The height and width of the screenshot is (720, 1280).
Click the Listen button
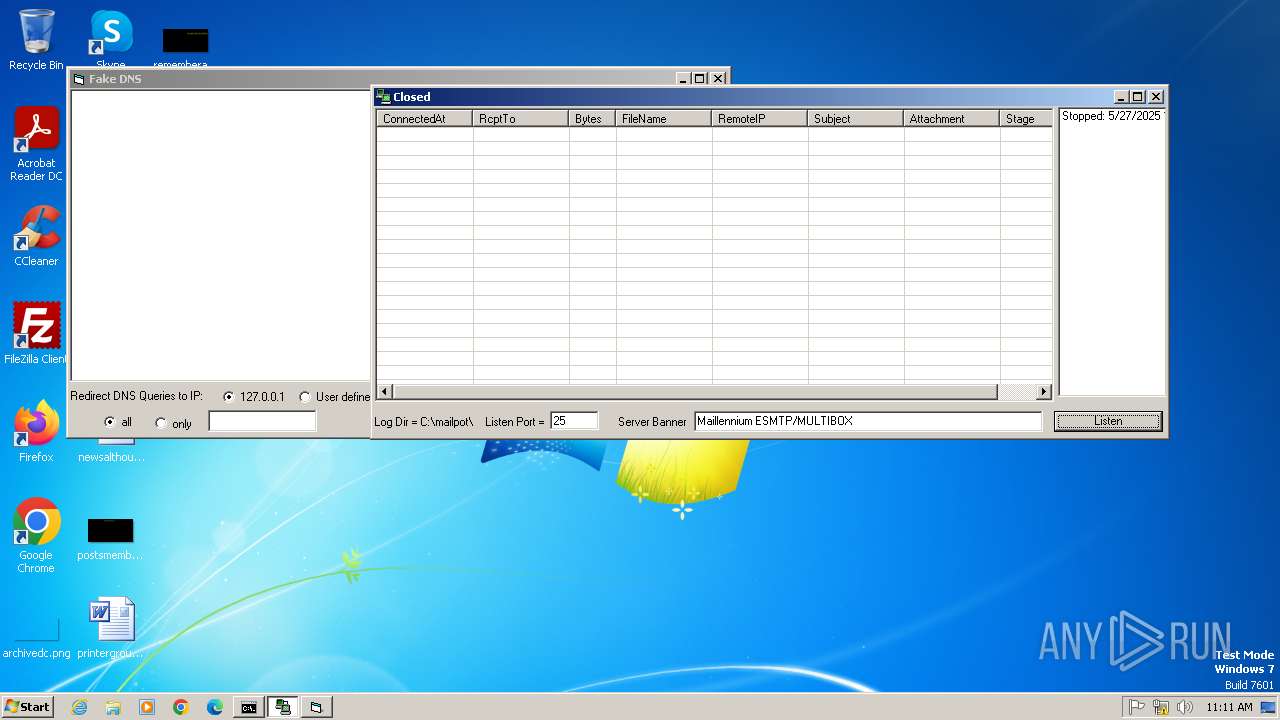pos(1108,421)
